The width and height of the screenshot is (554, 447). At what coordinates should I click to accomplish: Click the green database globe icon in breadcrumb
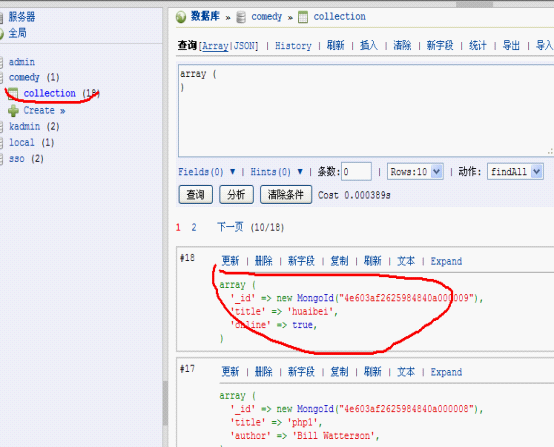(181, 17)
